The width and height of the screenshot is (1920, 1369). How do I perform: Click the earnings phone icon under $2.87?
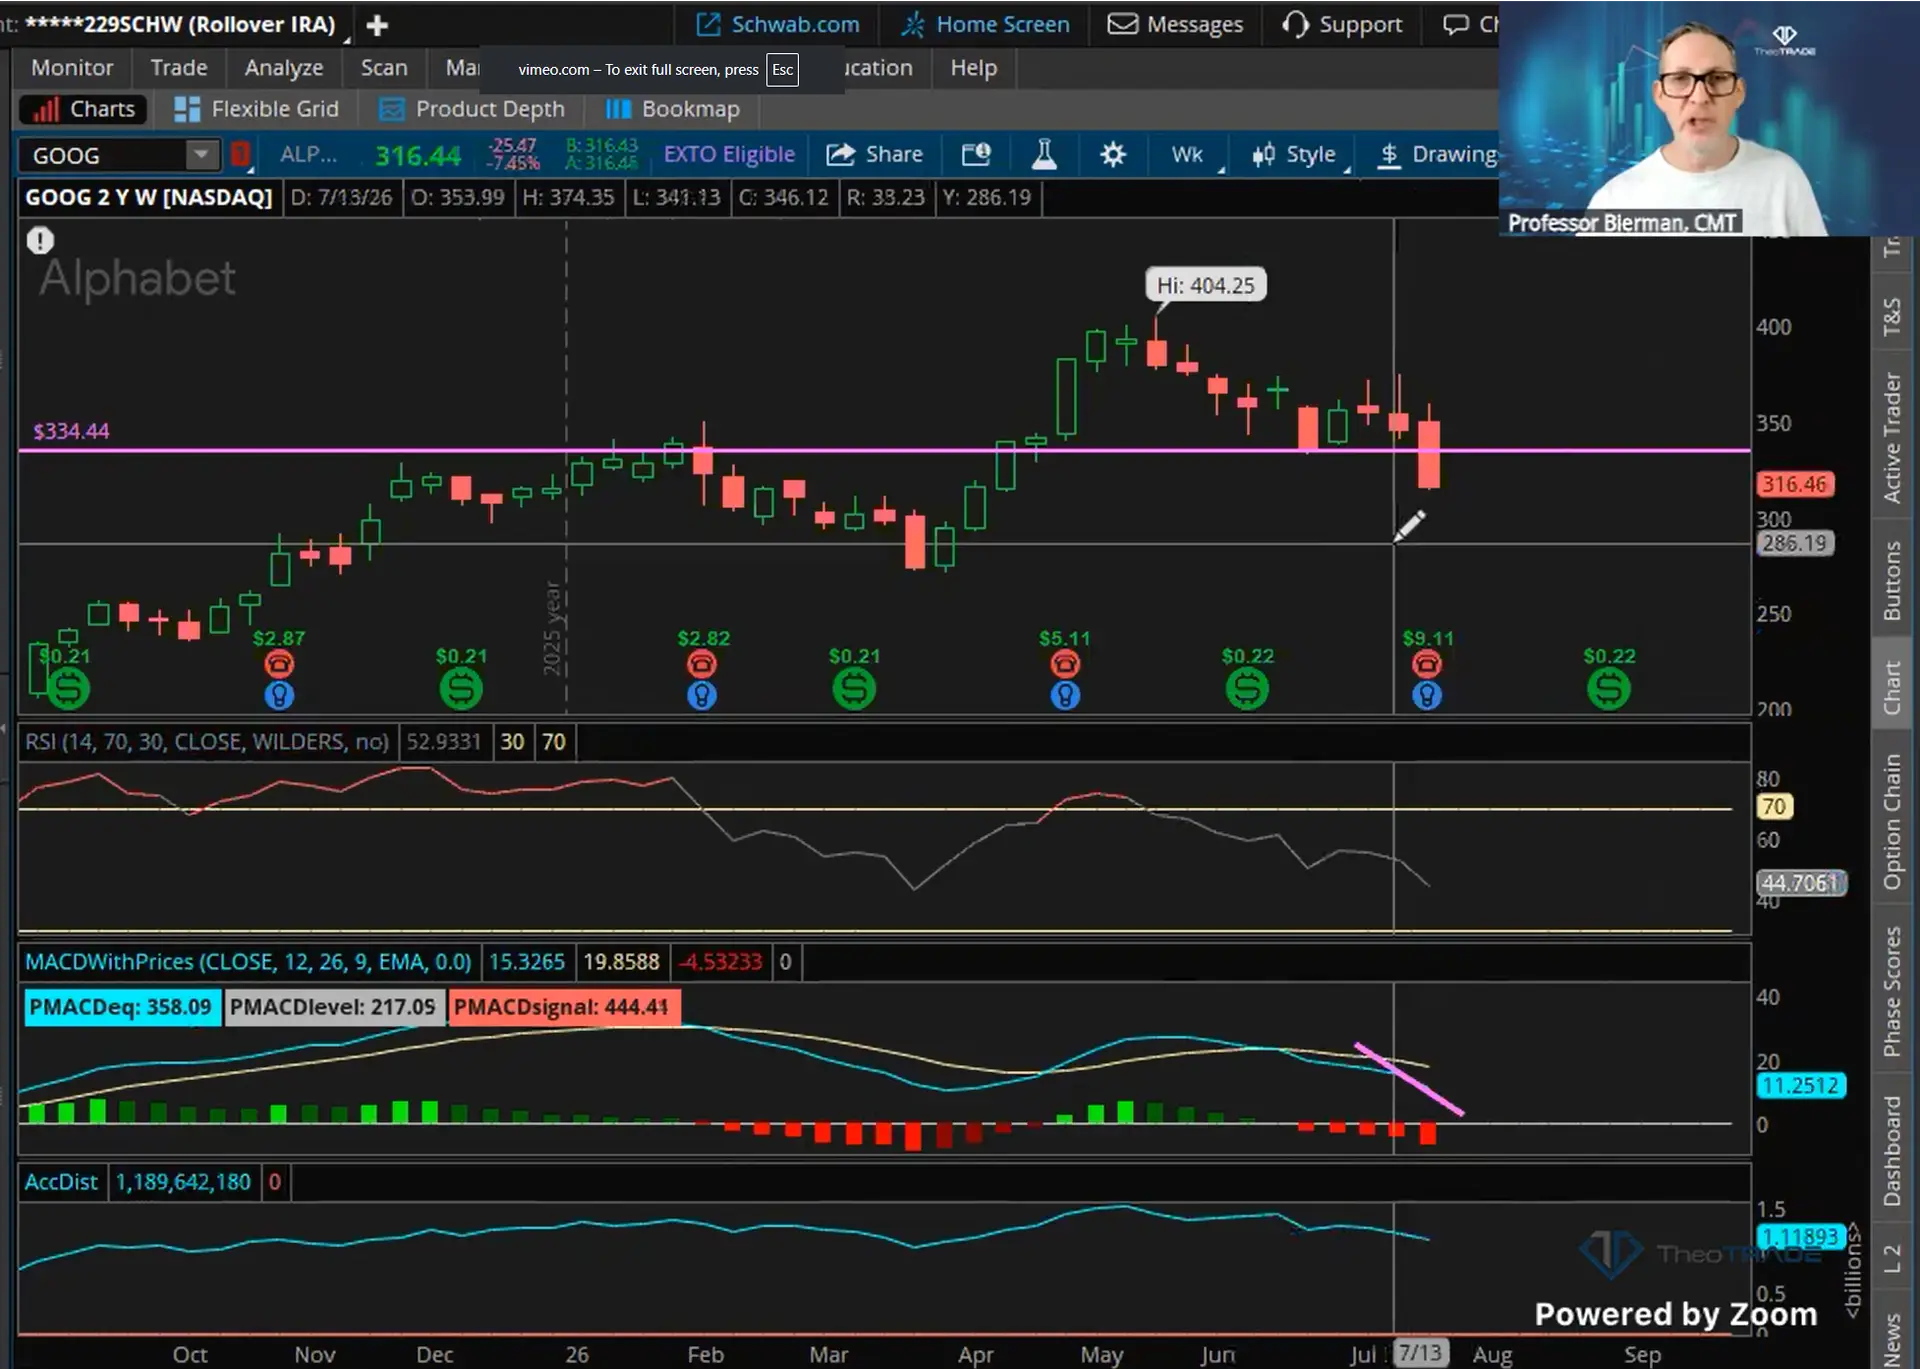[279, 664]
